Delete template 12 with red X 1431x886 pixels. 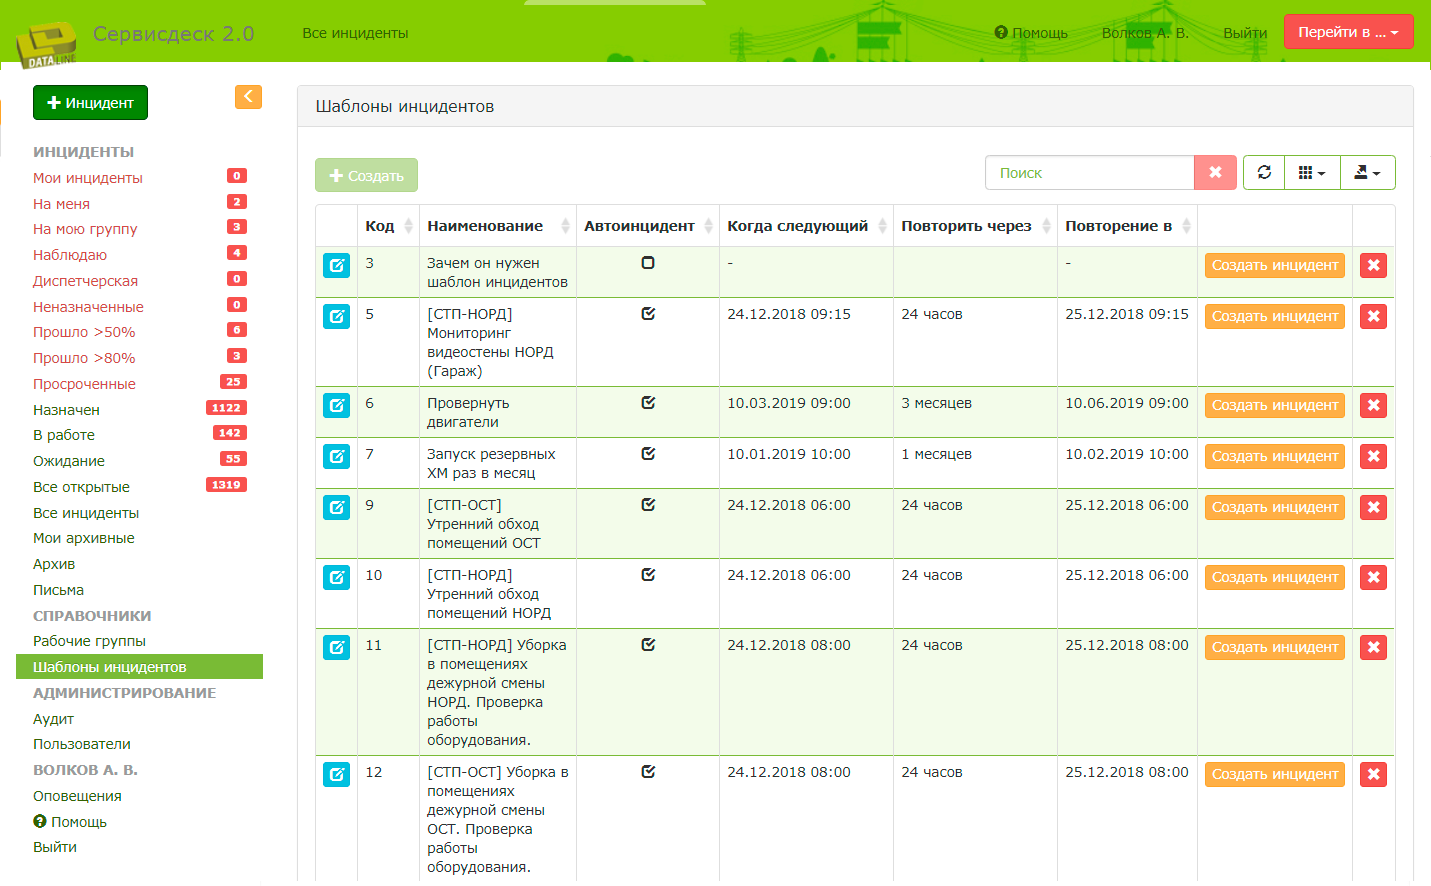tap(1373, 774)
